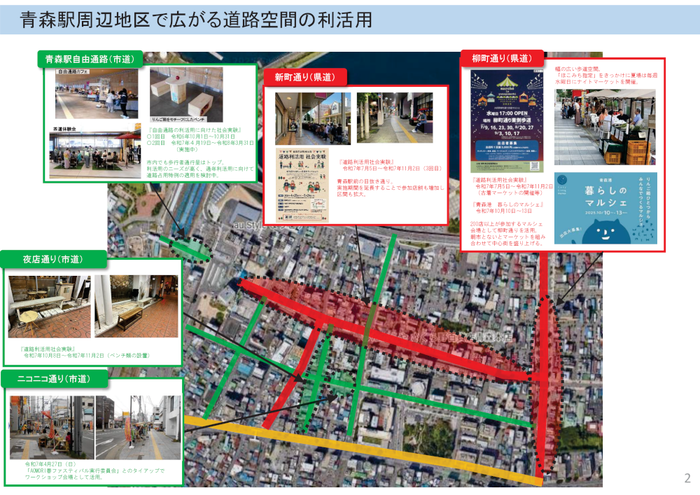Click the au Style label on the map

point(248,226)
